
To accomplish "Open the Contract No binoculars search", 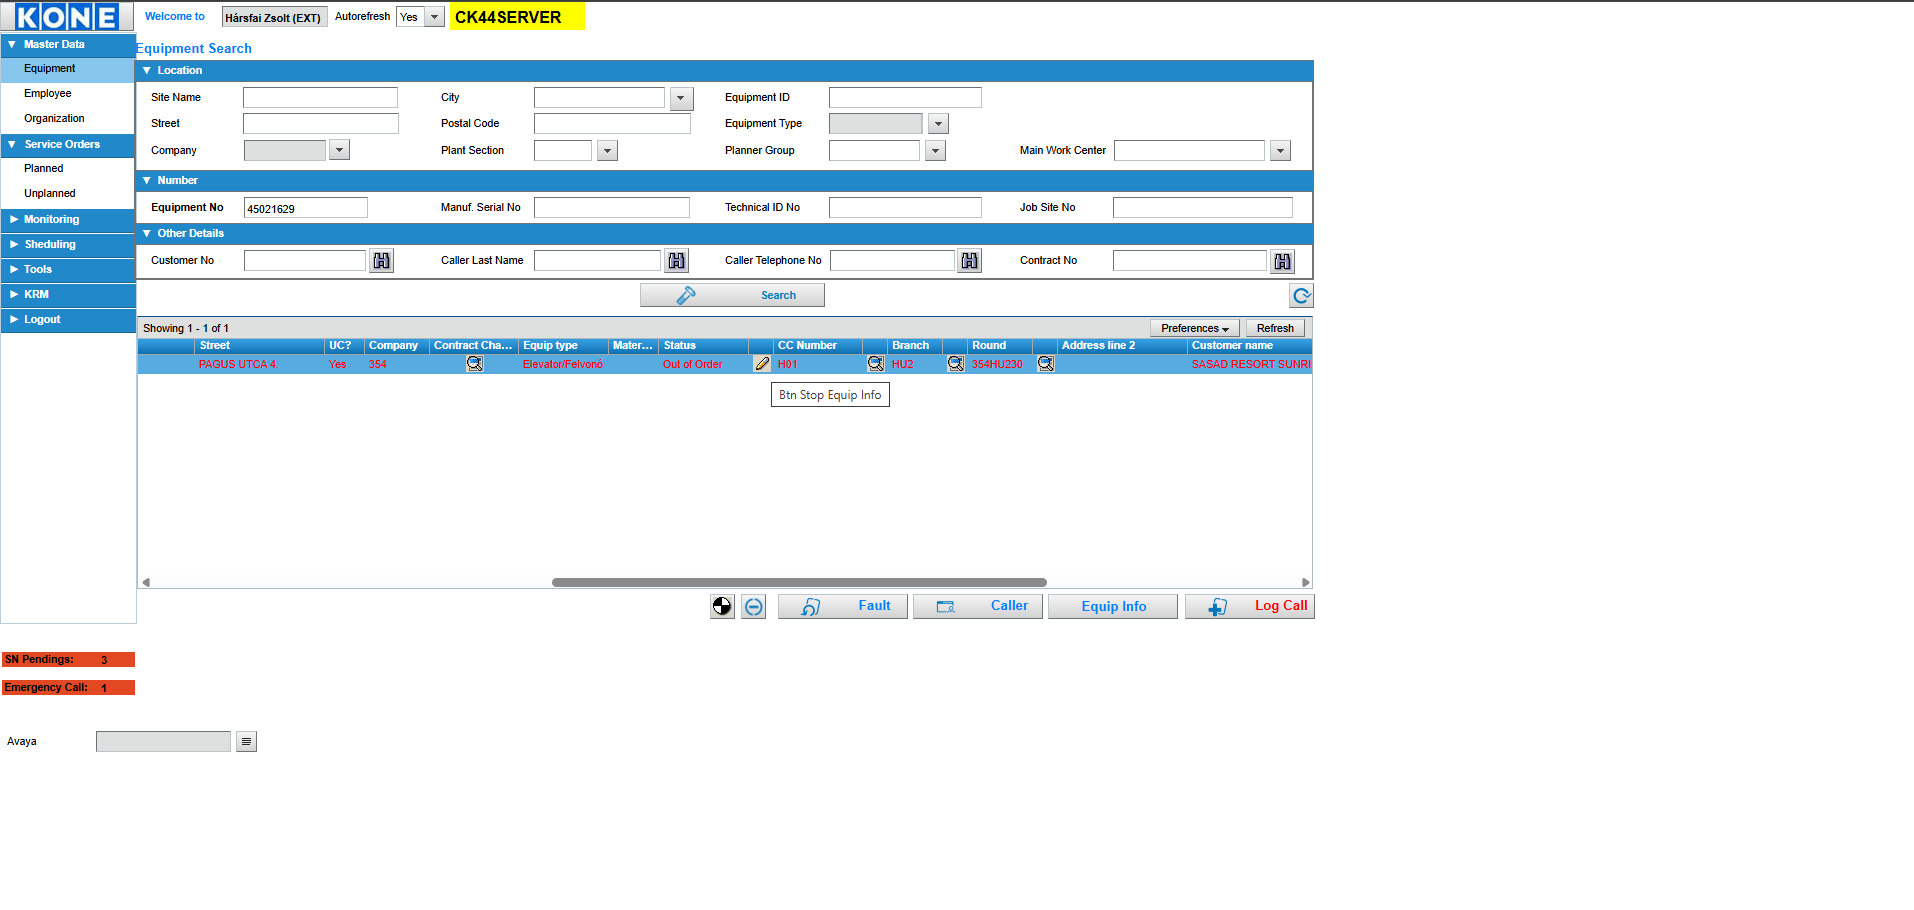I will click(1282, 261).
